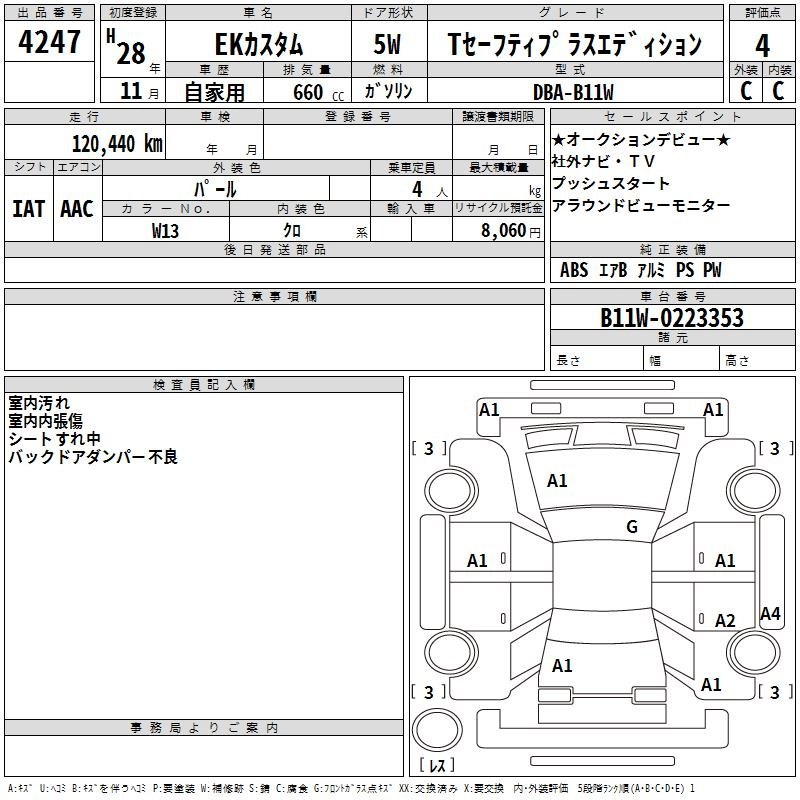The width and height of the screenshot is (800, 800).
Task: Click chassis number B11W-0223353
Action: [671, 319]
